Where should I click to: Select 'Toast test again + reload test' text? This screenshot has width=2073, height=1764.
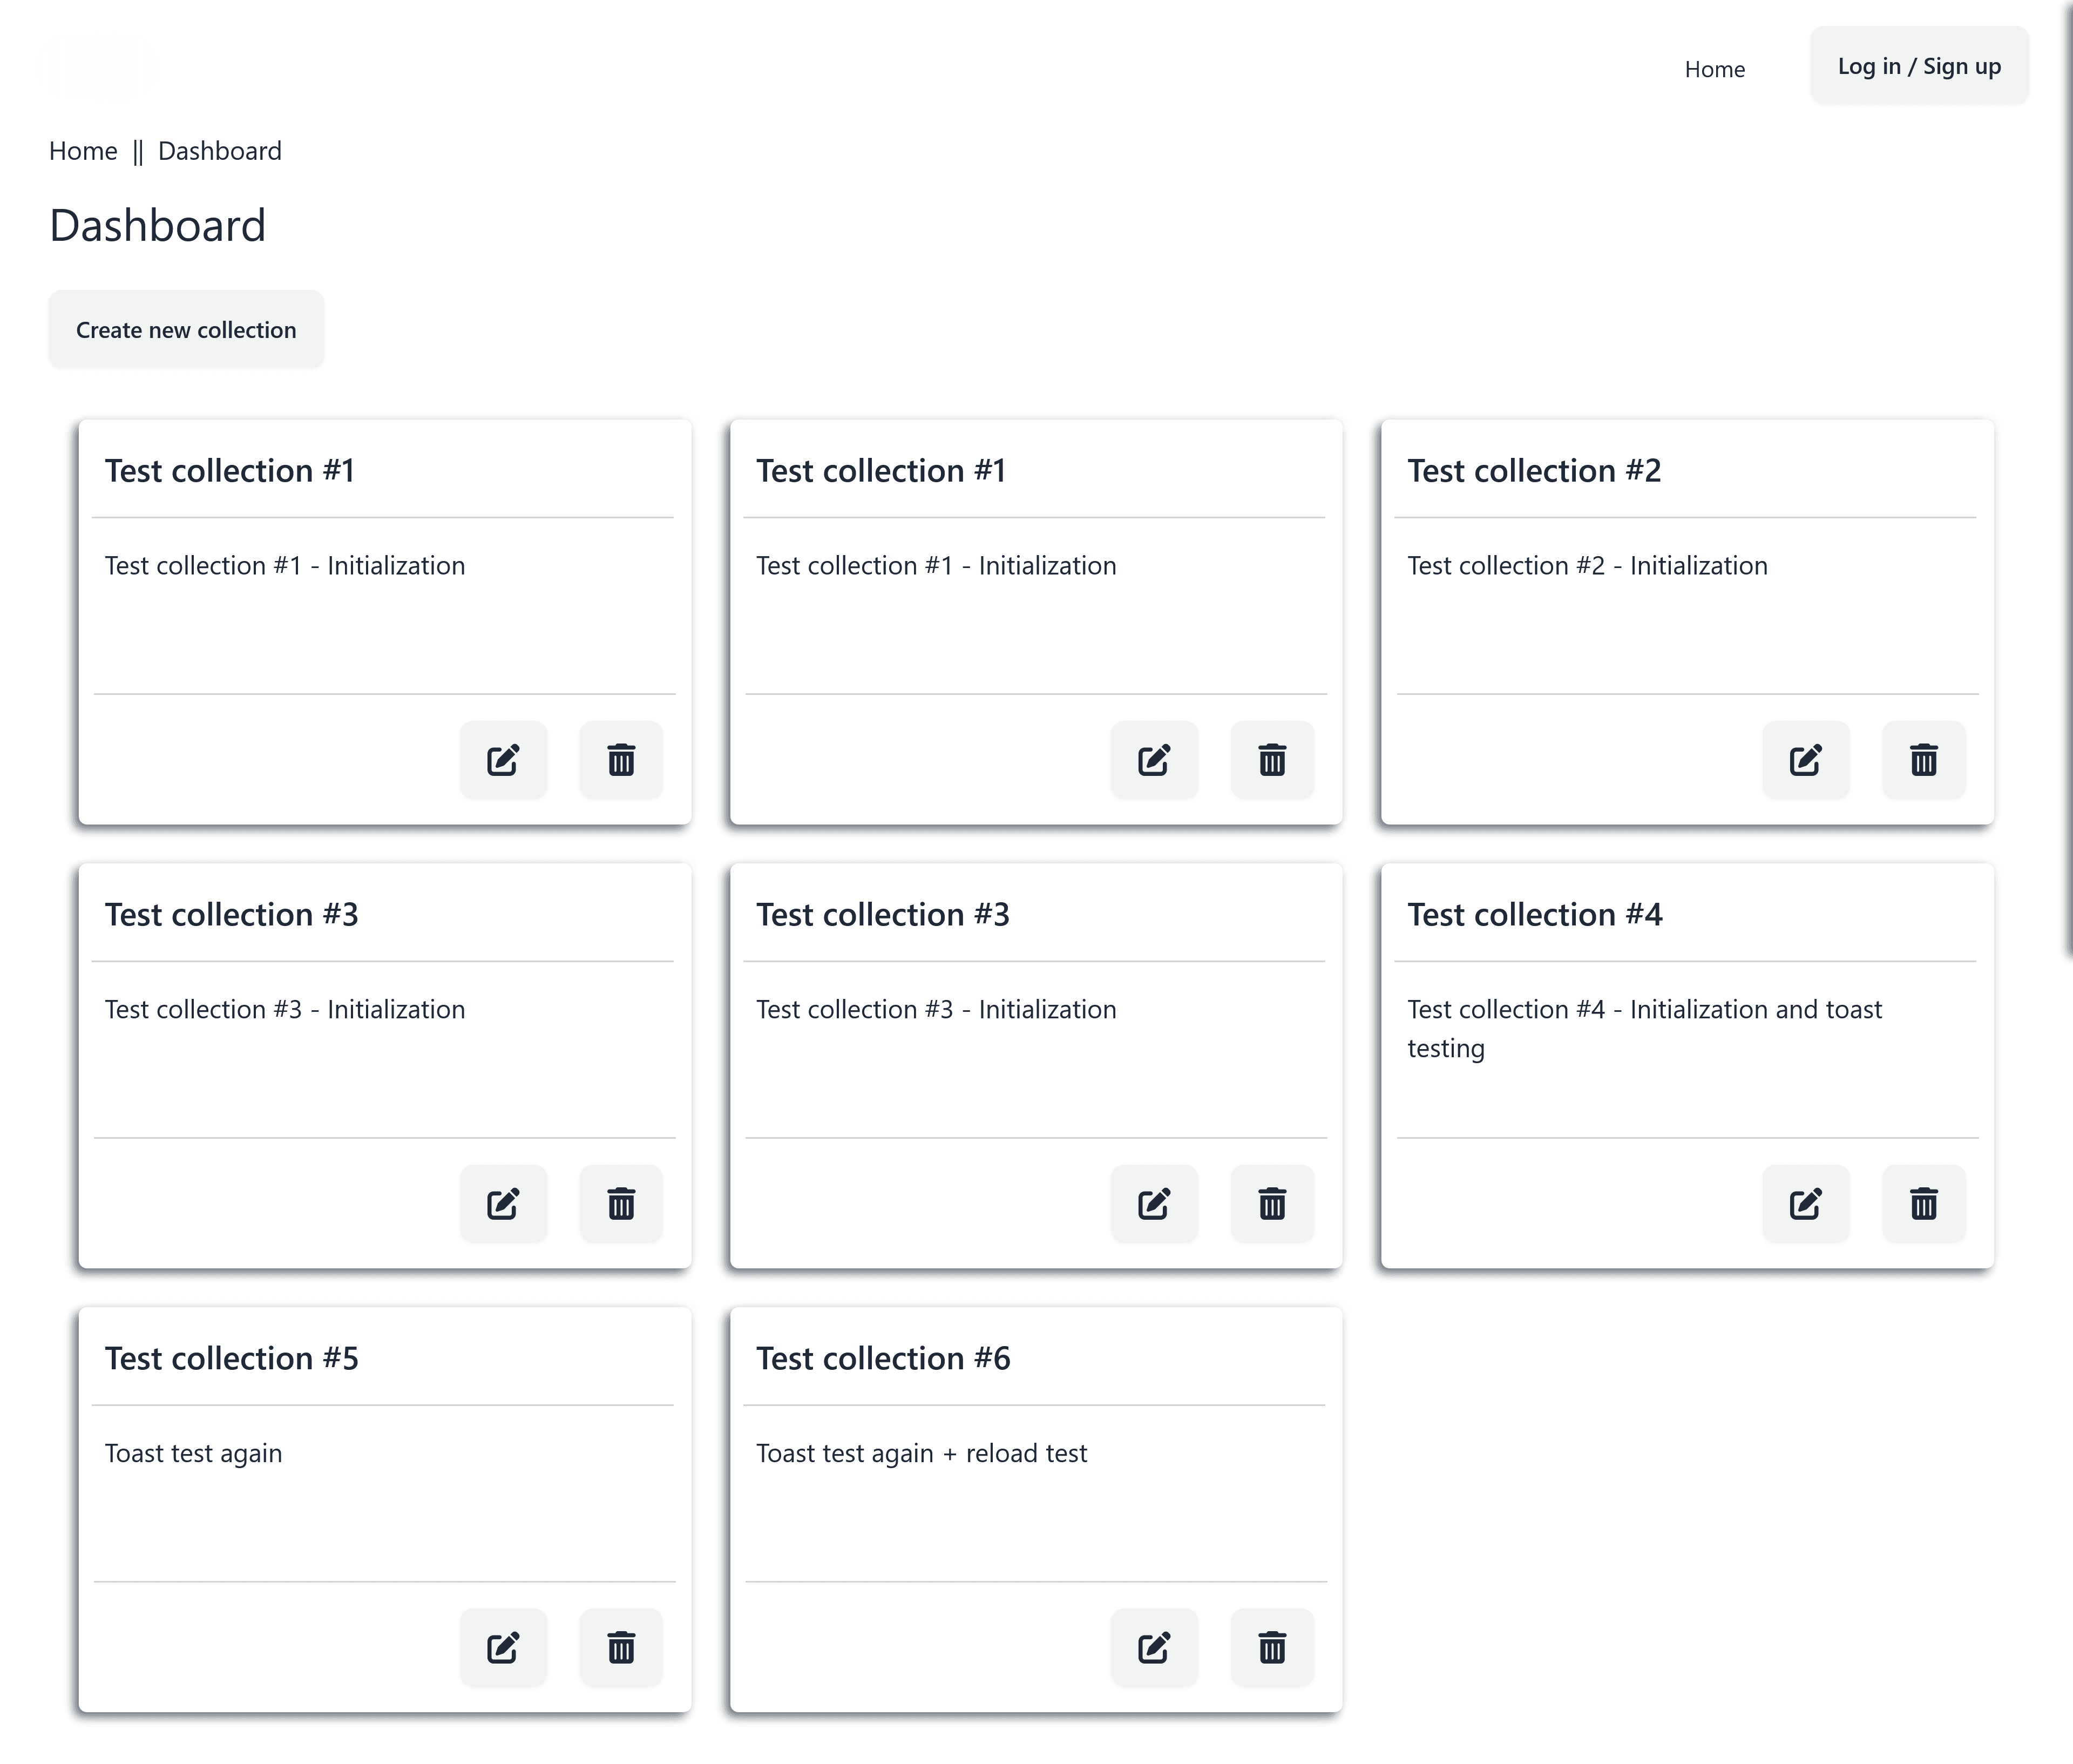(921, 1454)
